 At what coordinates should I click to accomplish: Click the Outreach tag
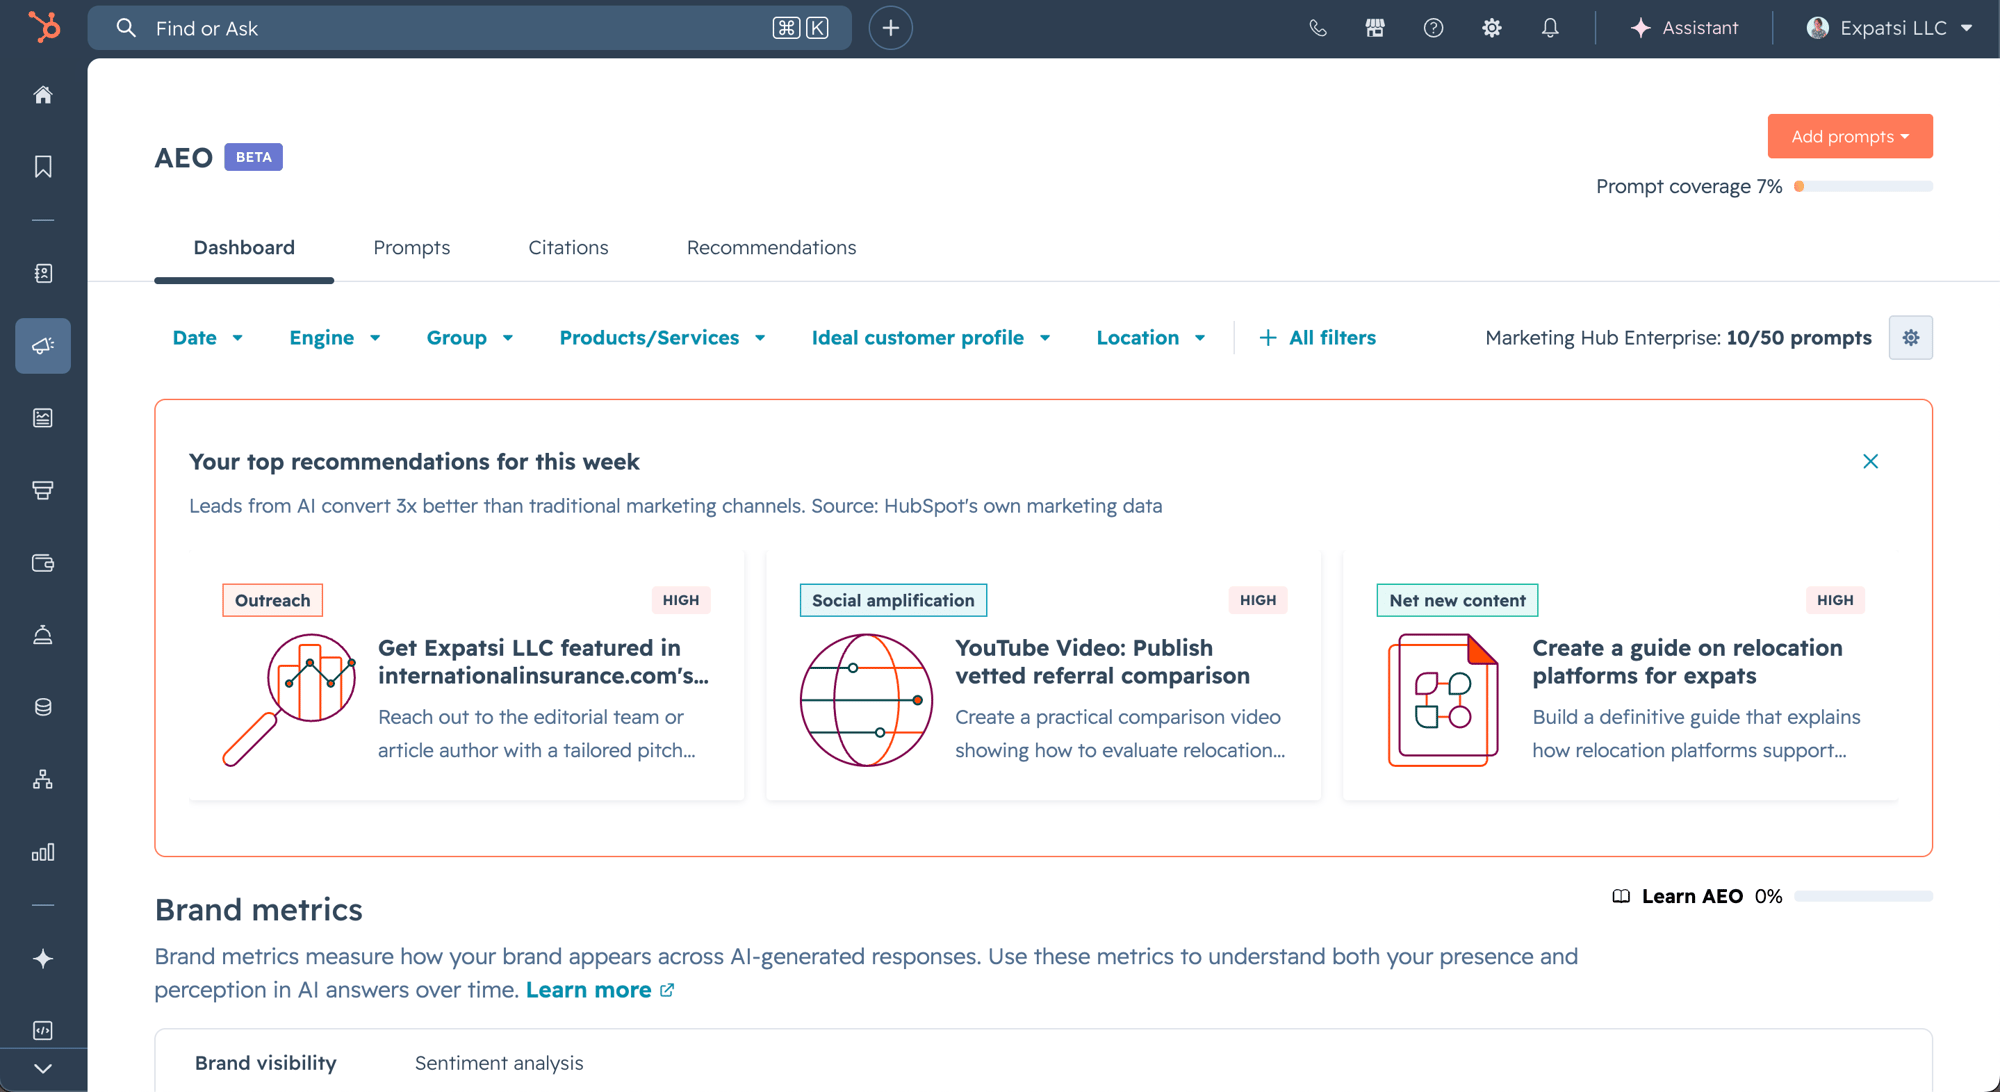click(273, 600)
